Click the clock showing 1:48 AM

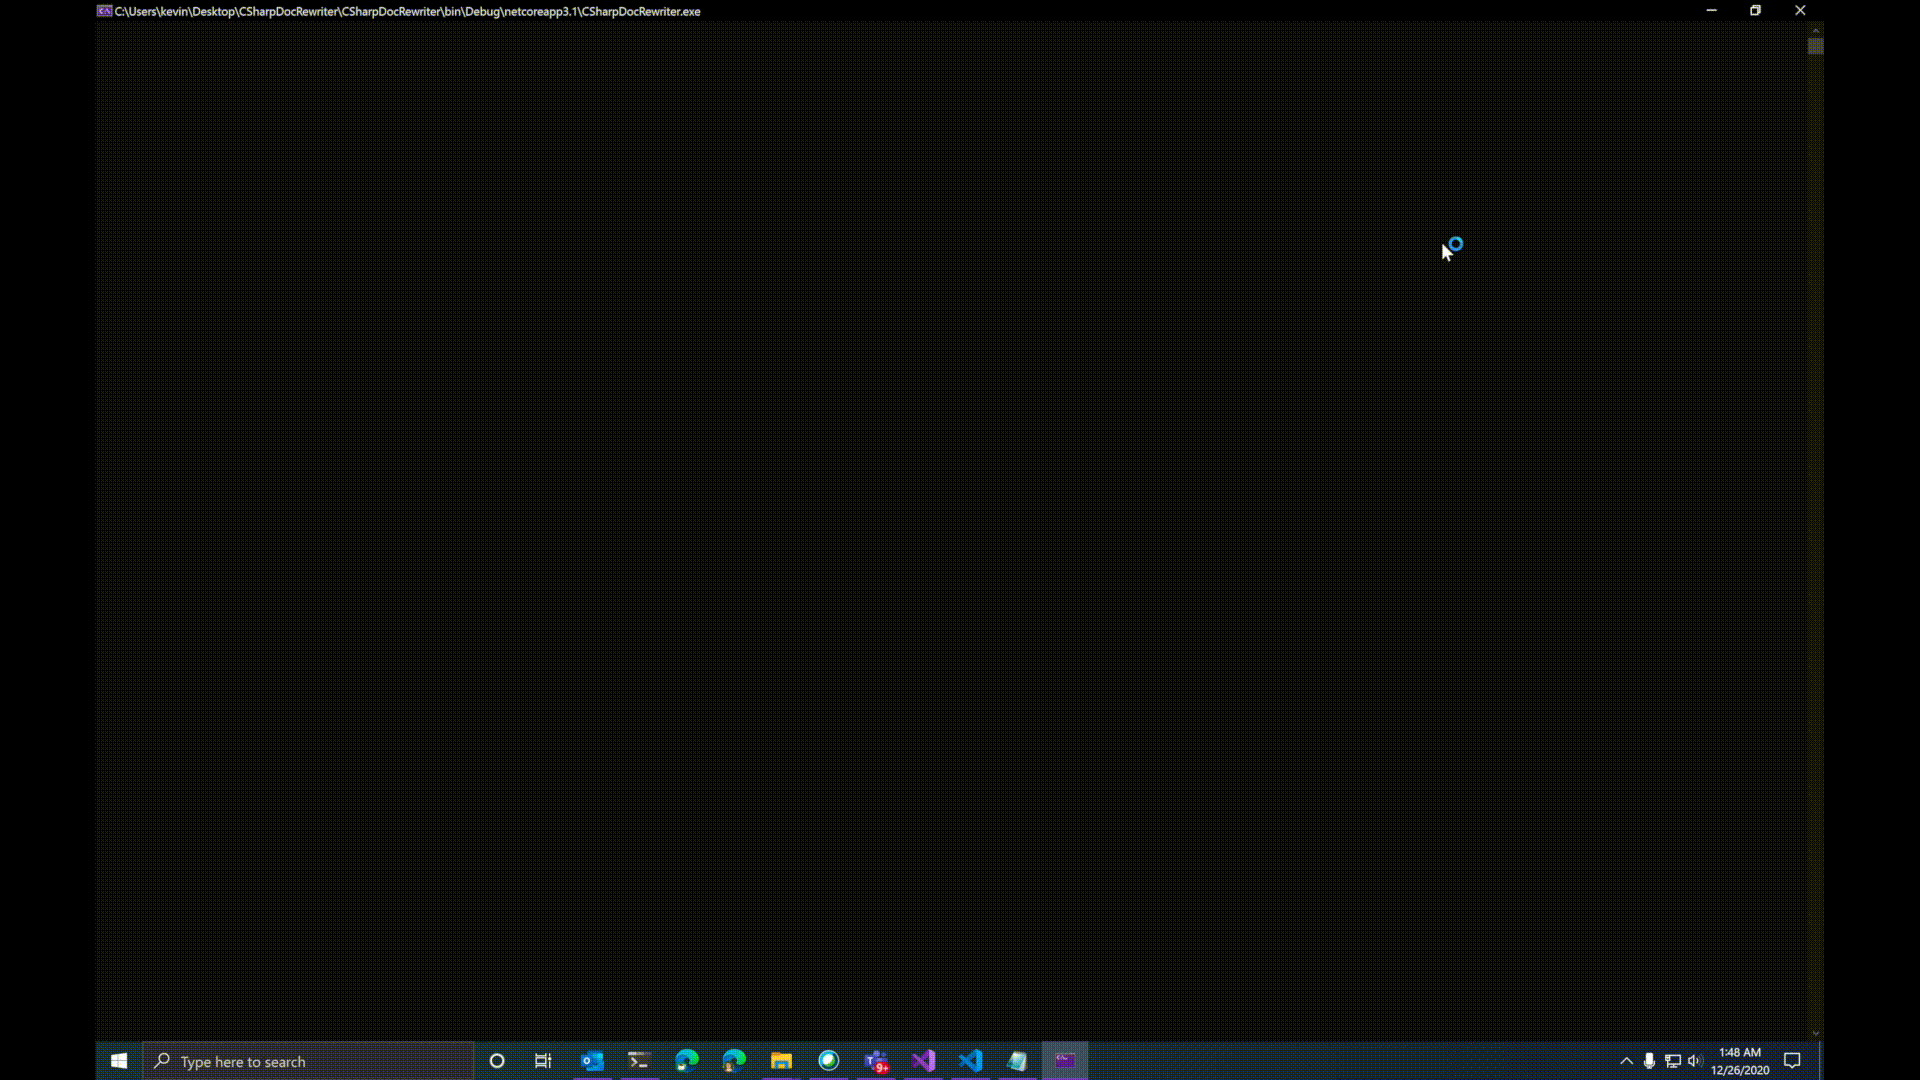pos(1740,1061)
